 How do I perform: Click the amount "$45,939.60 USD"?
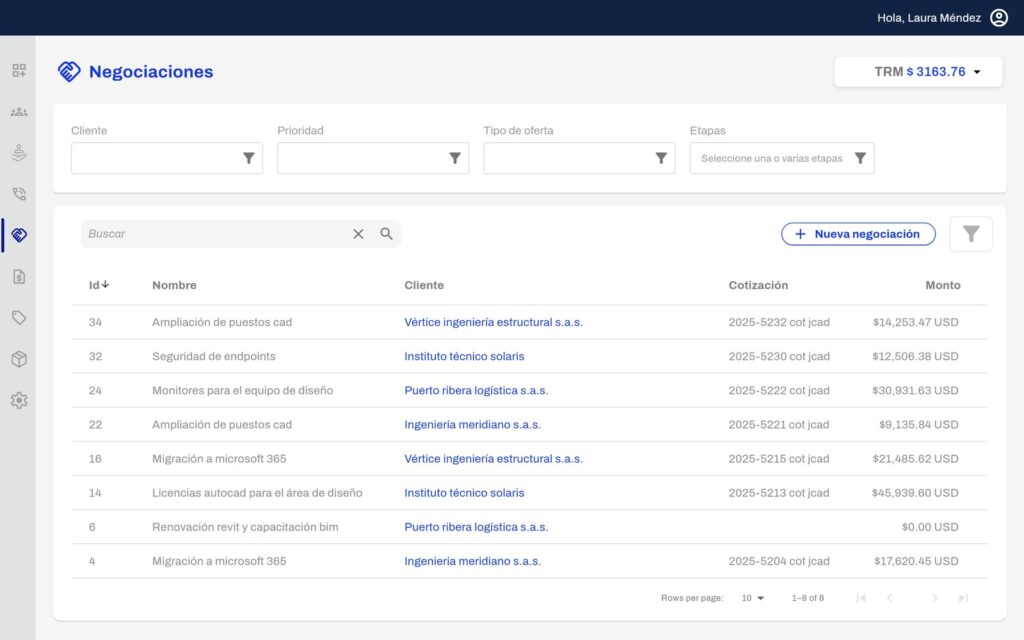(x=915, y=493)
